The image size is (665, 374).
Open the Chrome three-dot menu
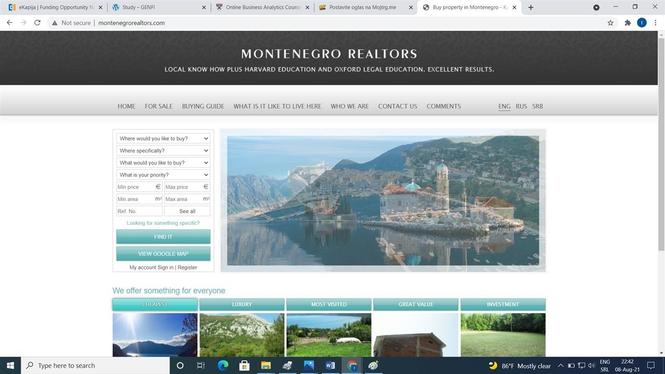coord(655,23)
